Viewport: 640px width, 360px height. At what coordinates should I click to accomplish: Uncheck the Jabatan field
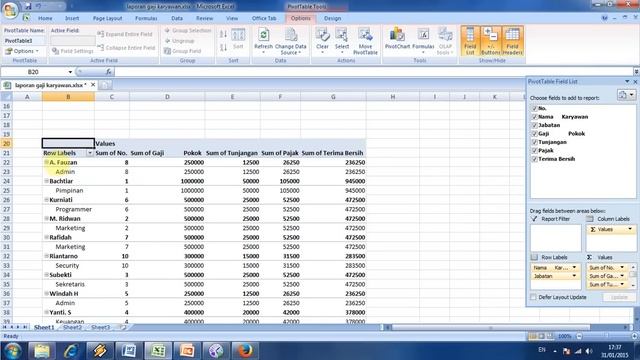click(534, 125)
